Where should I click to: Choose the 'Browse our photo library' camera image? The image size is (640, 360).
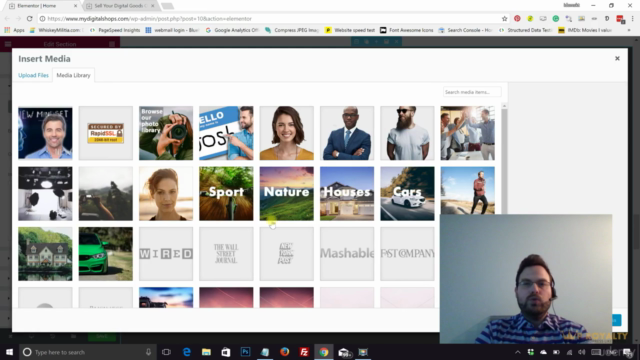166,133
